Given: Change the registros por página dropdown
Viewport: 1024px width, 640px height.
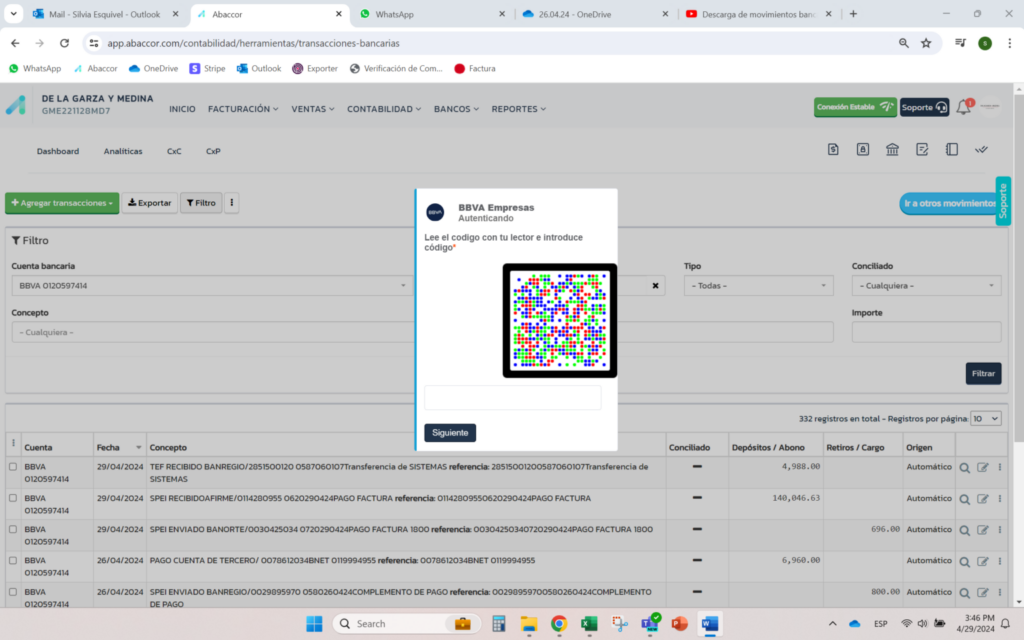Looking at the screenshot, I should point(985,419).
